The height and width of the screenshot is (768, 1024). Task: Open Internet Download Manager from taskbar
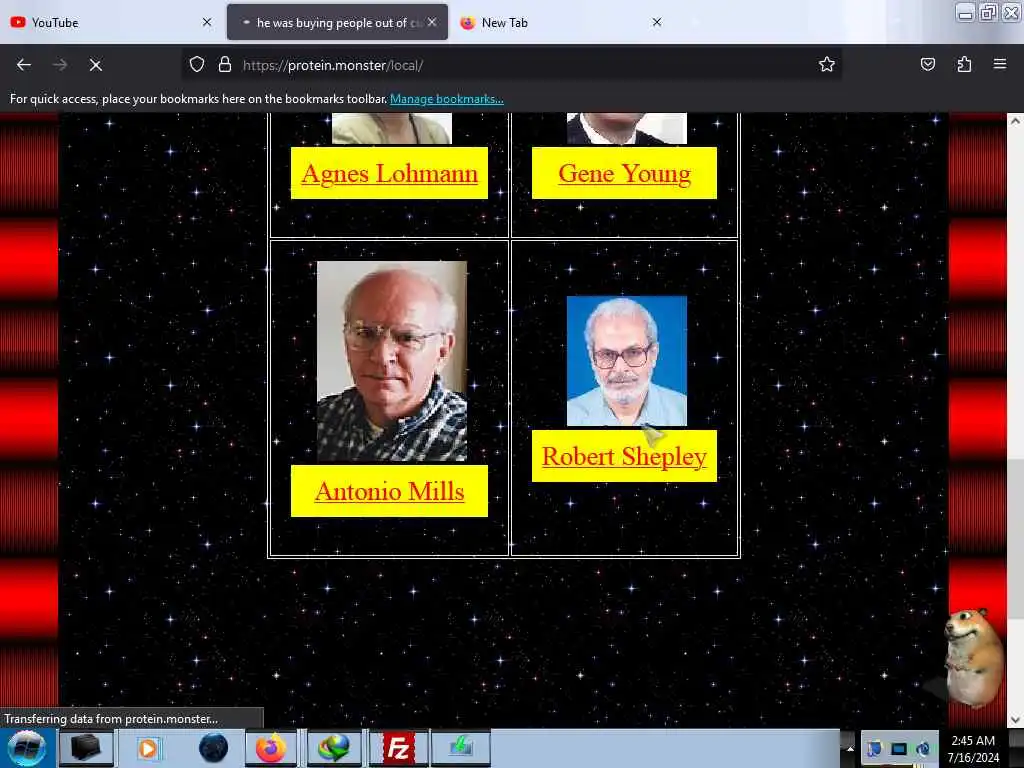(333, 748)
